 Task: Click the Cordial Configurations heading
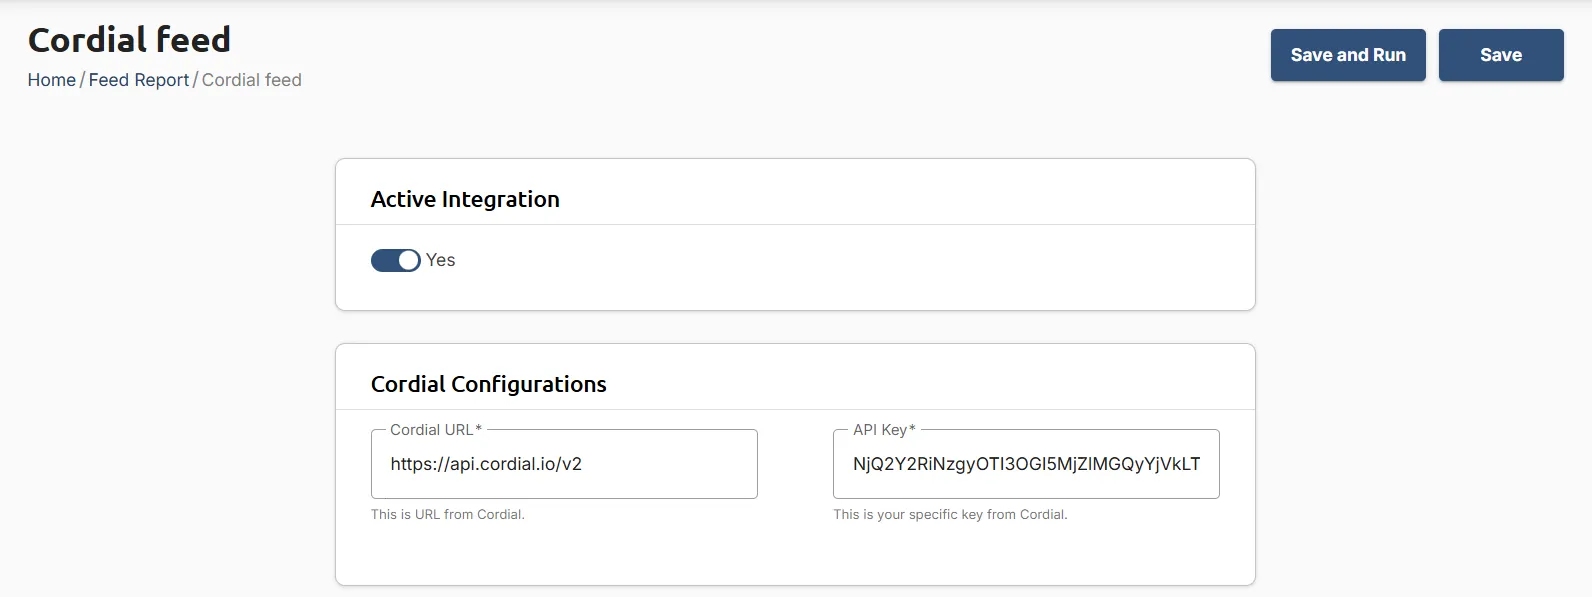coord(489,384)
